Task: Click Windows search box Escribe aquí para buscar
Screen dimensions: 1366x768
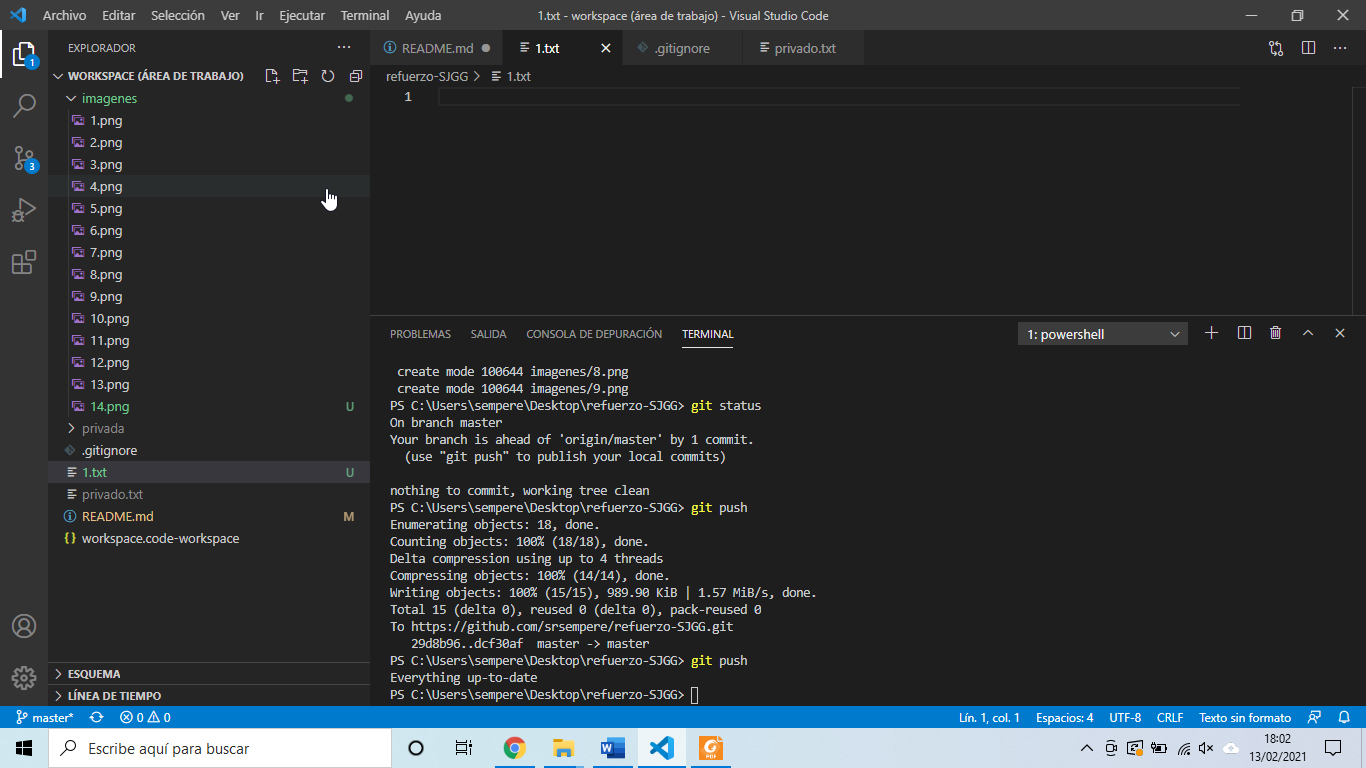Action: pyautogui.click(x=220, y=748)
